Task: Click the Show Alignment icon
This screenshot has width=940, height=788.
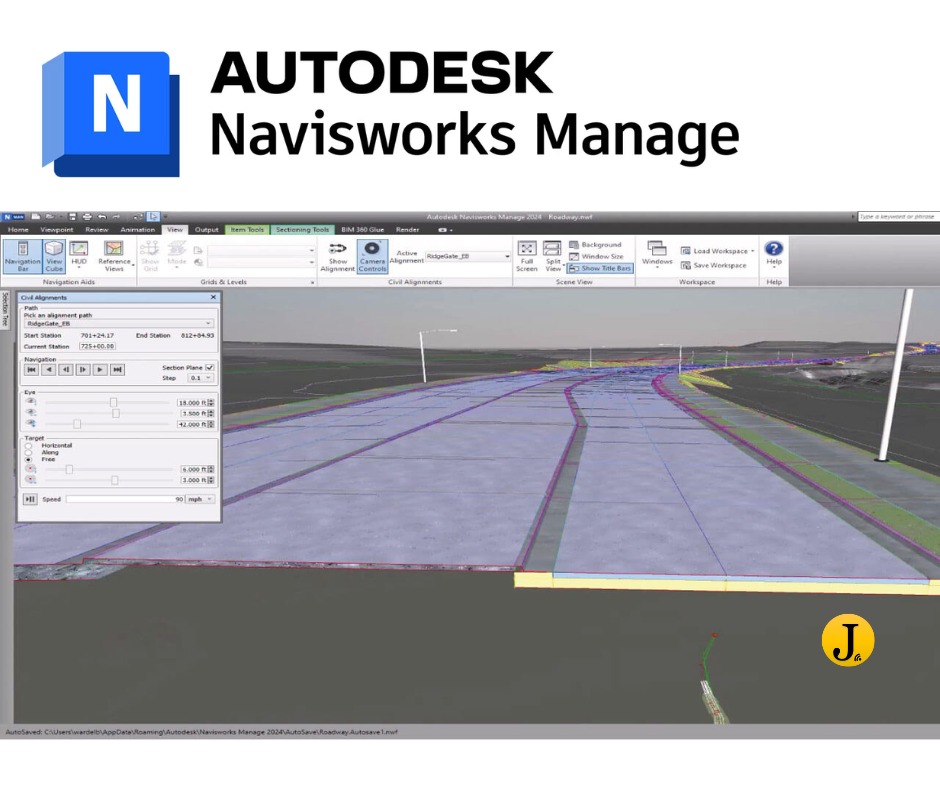Action: click(x=338, y=249)
